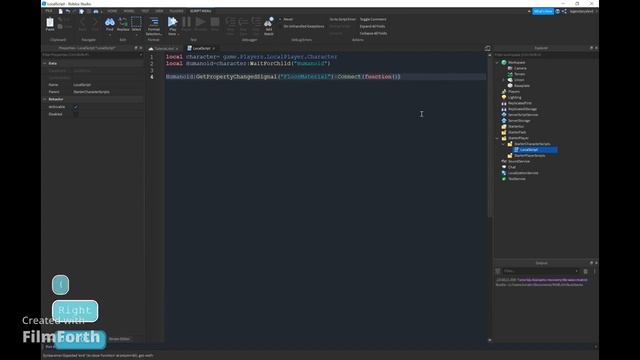Click the Step Over debugger icon
Viewport: 640px width, 360px height.
tap(243, 22)
